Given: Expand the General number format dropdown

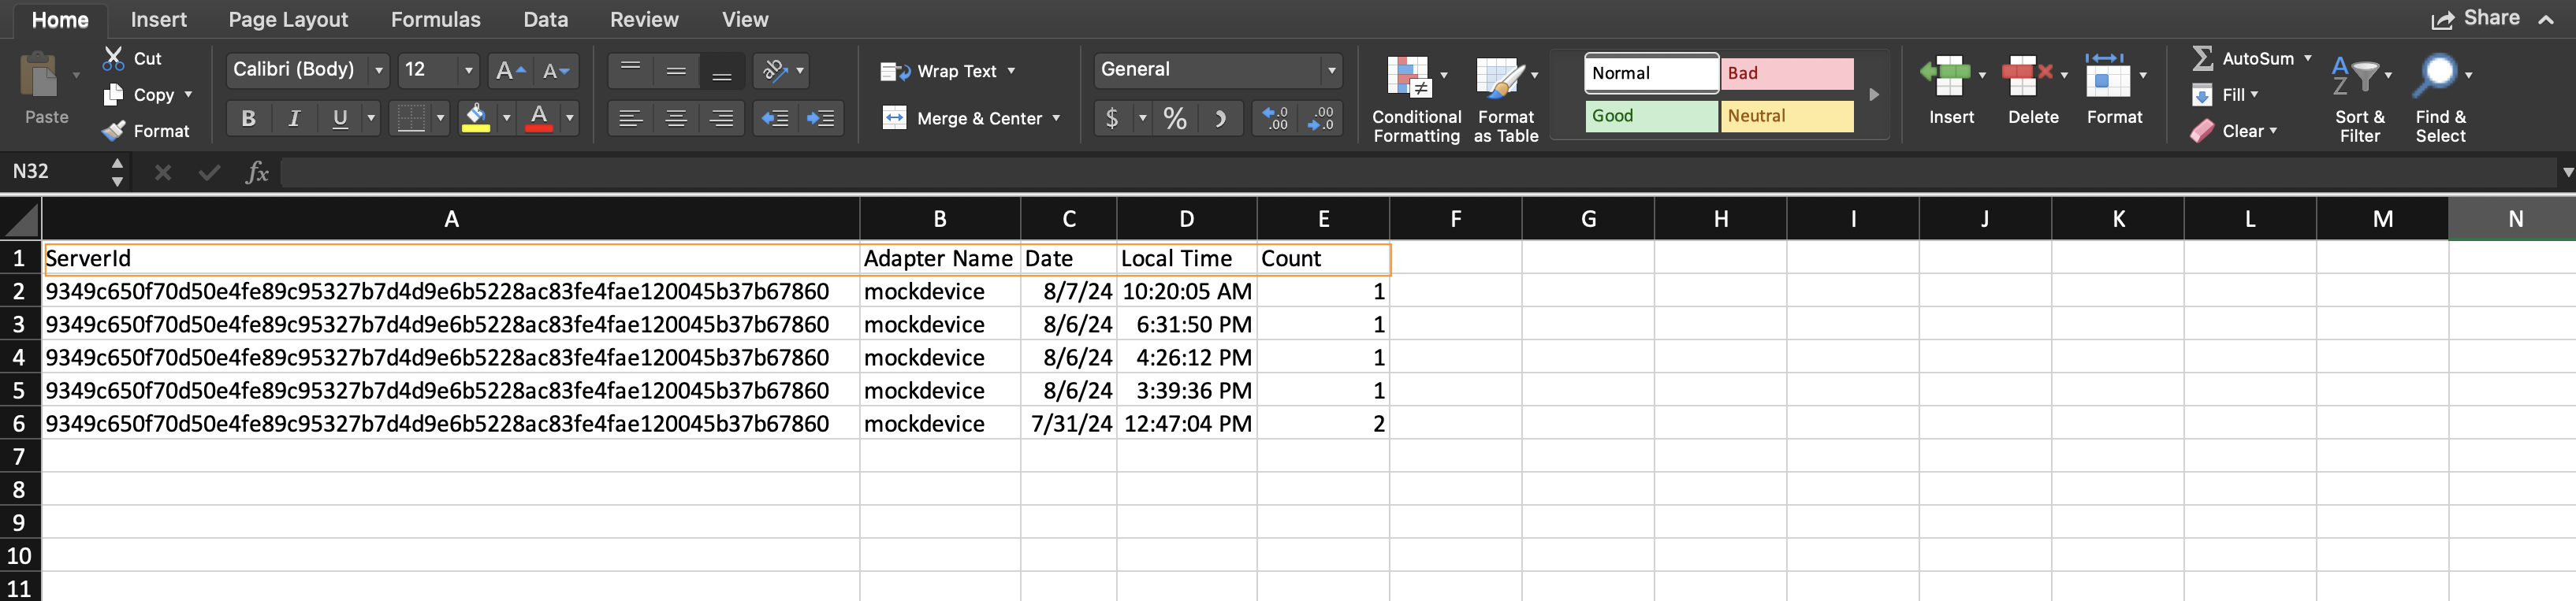Looking at the screenshot, I should click(1331, 70).
